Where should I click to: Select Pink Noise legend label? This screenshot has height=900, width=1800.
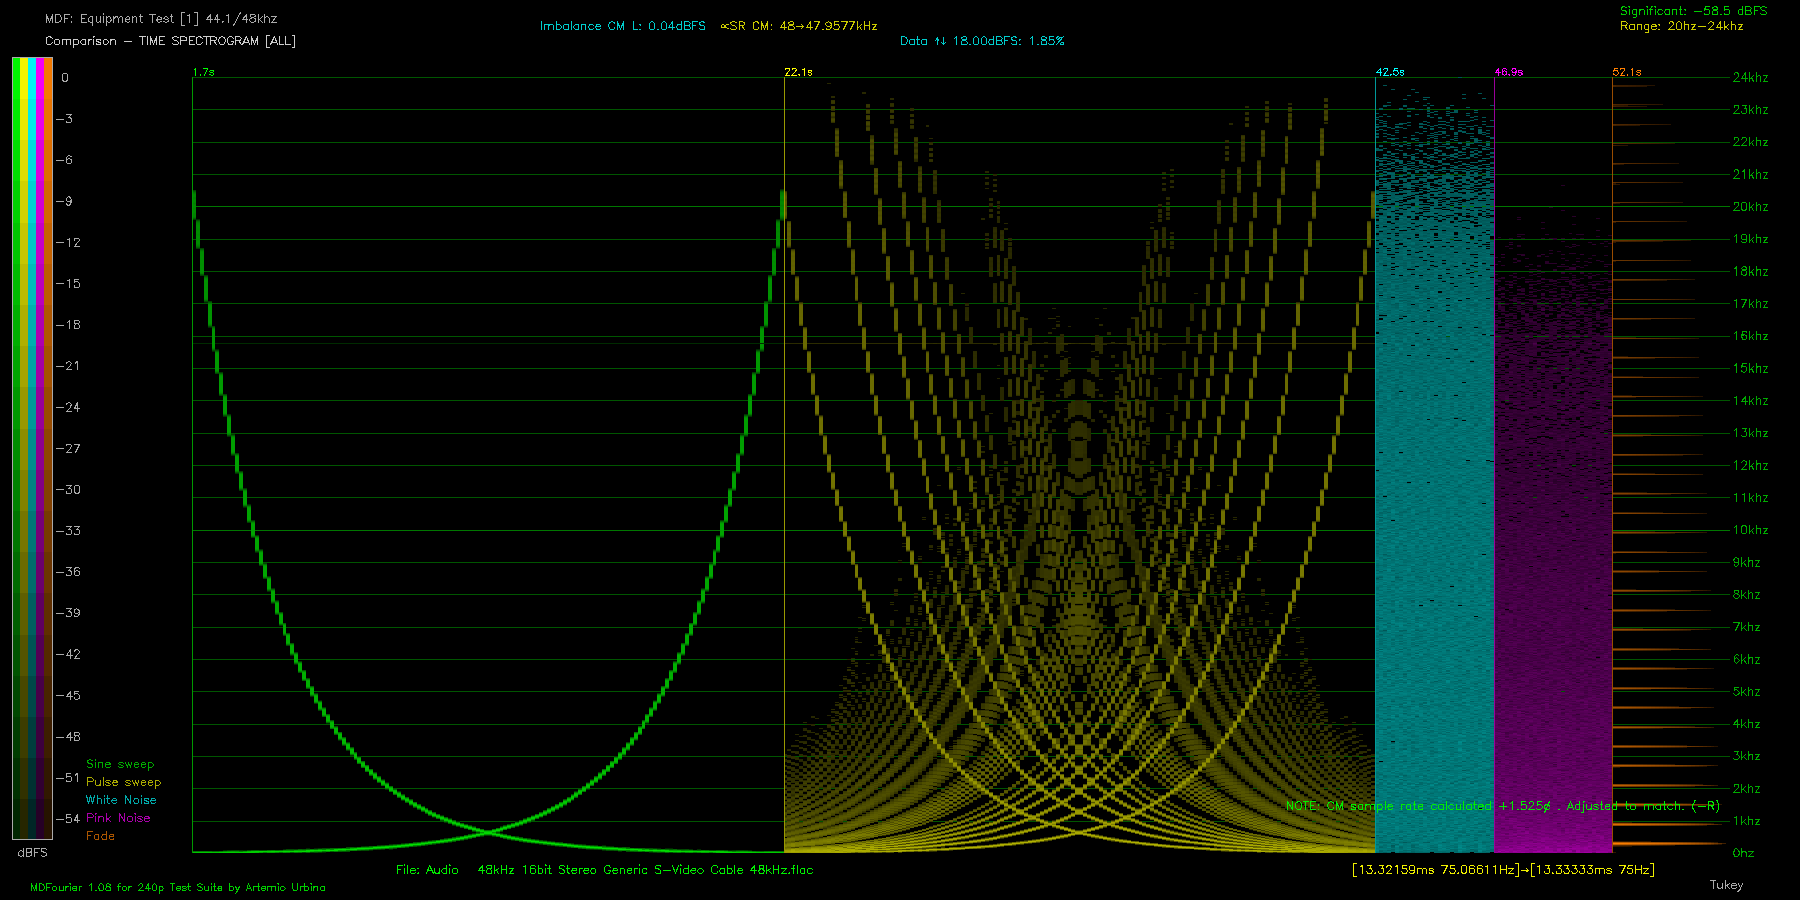point(118,818)
